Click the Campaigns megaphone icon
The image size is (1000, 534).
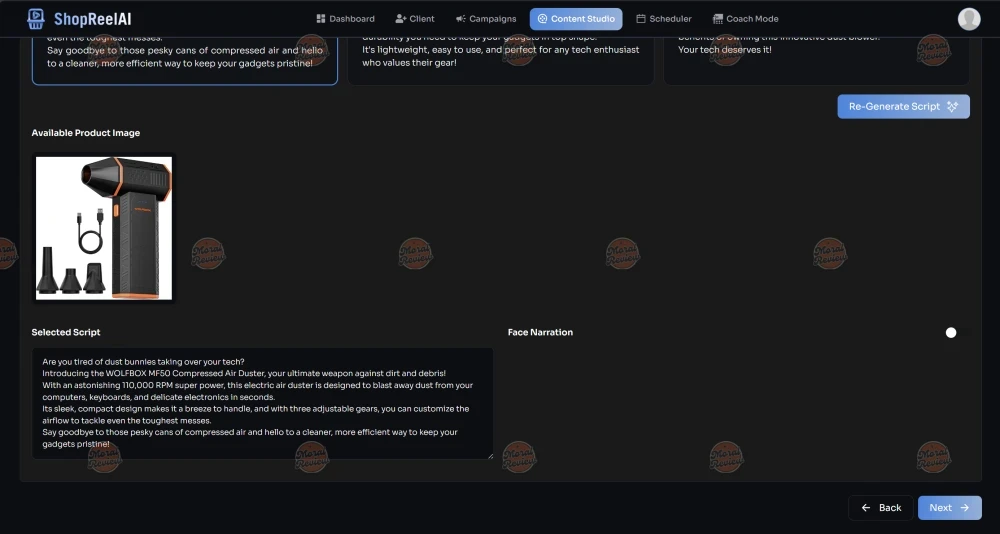(460, 19)
